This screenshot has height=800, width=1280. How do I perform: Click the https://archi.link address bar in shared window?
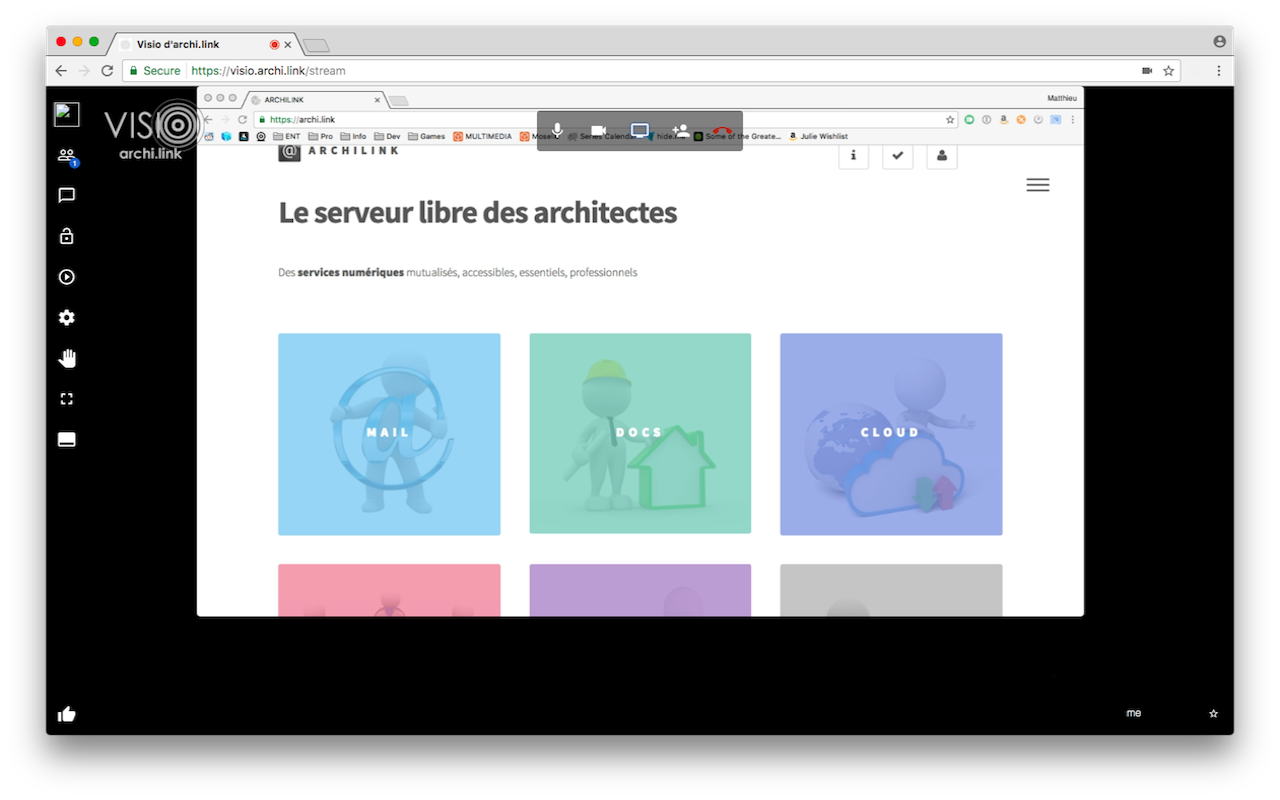pyautogui.click(x=605, y=119)
